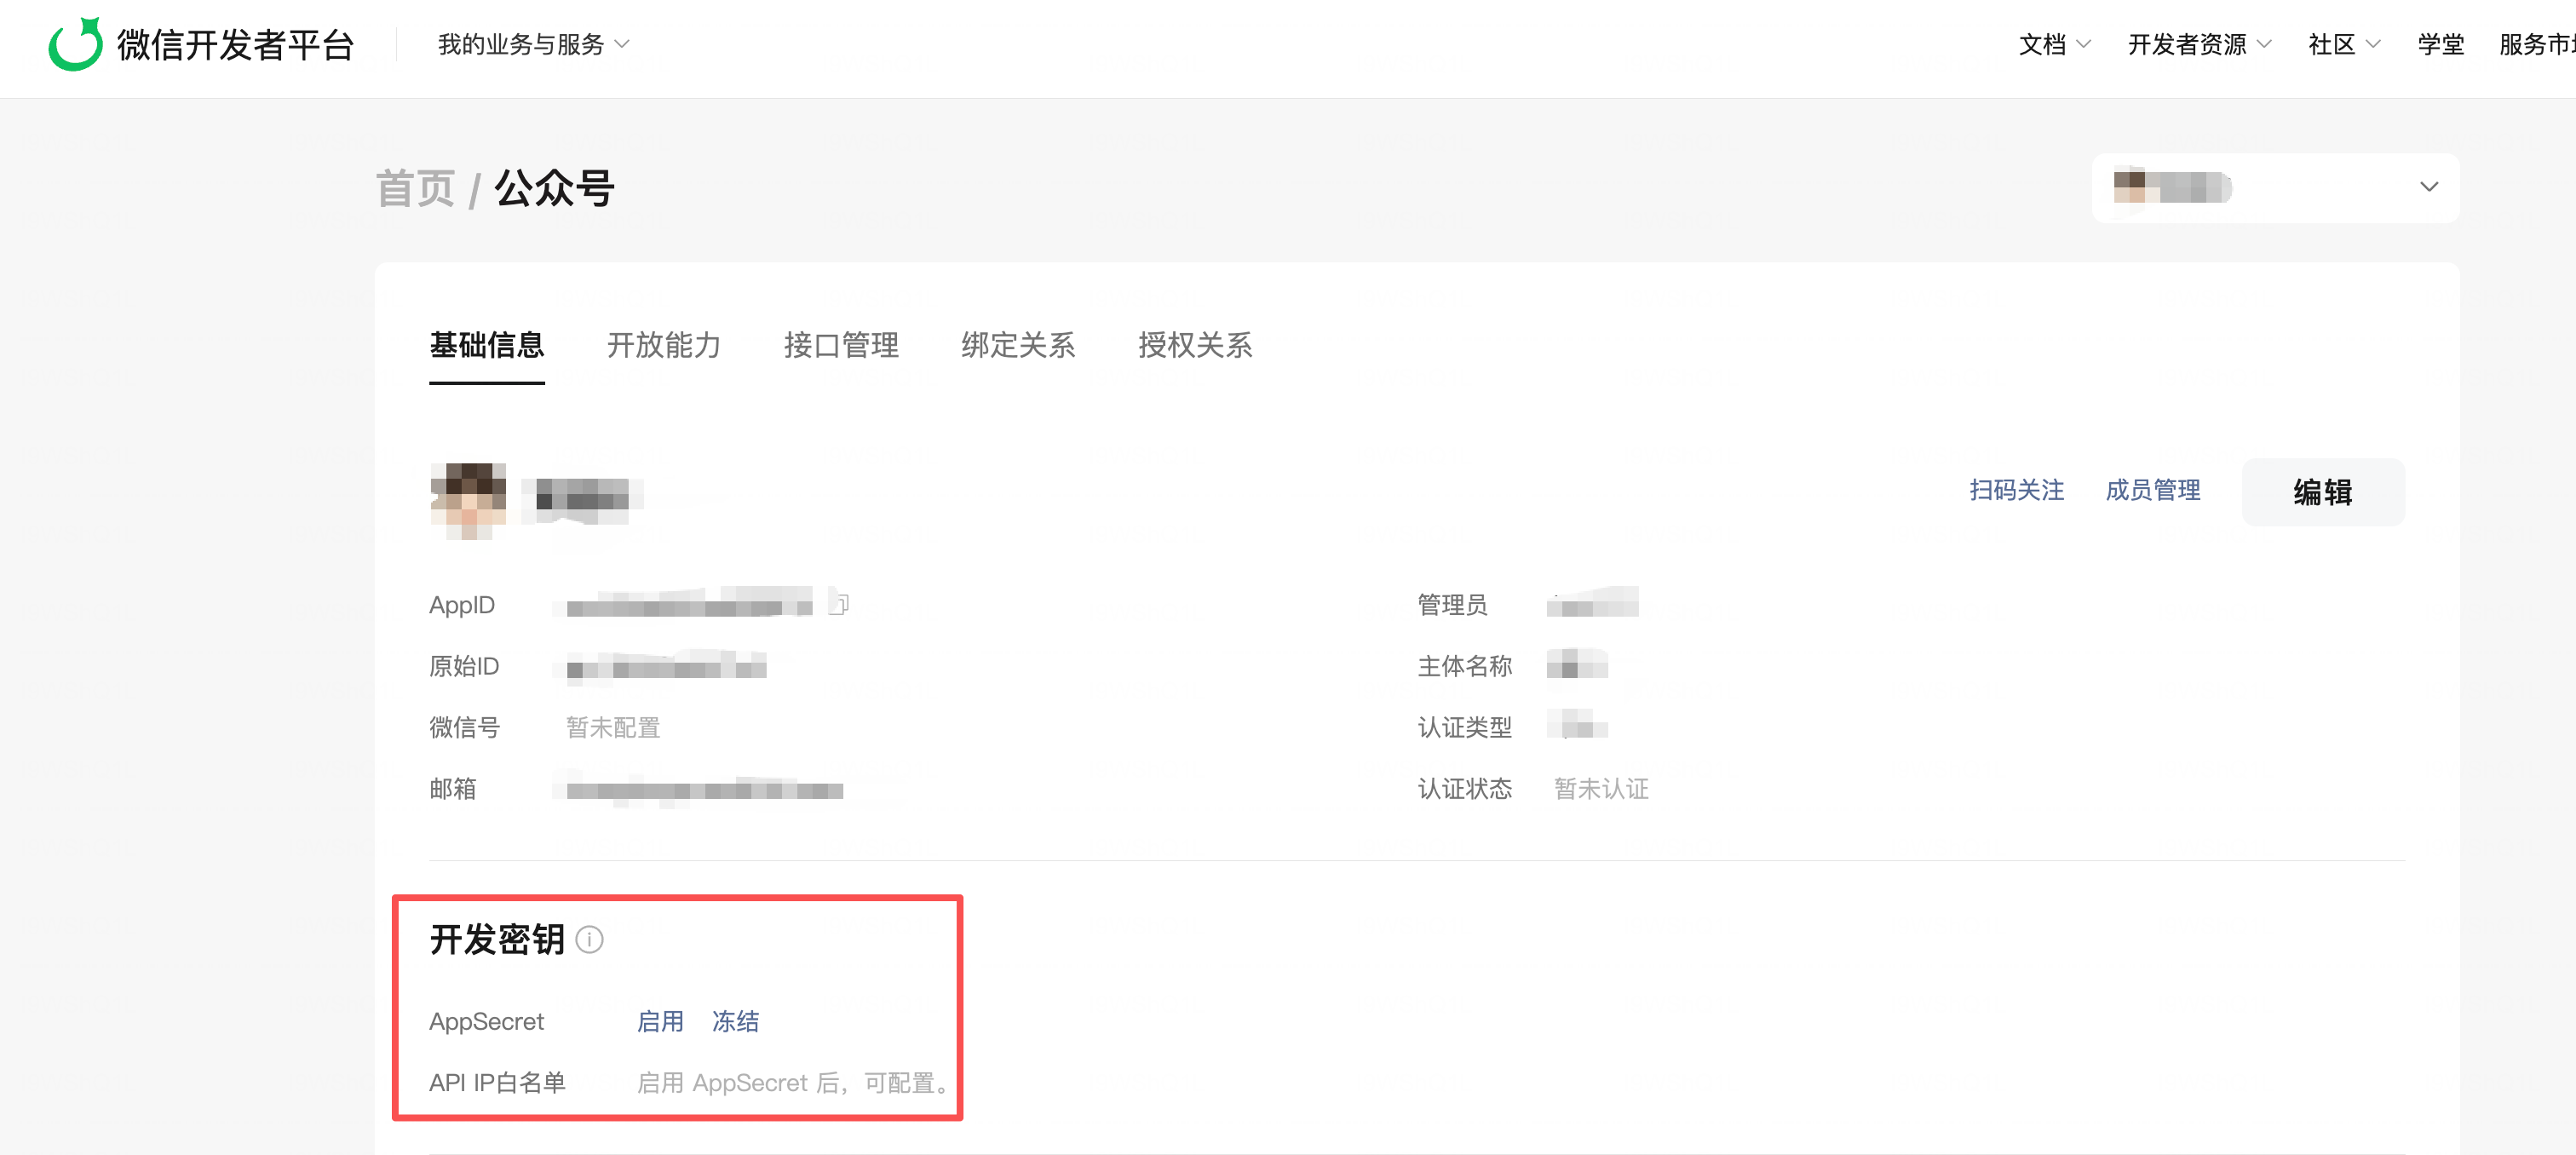Open the 绑定关系 tab
2576x1155 pixels.
[1017, 345]
